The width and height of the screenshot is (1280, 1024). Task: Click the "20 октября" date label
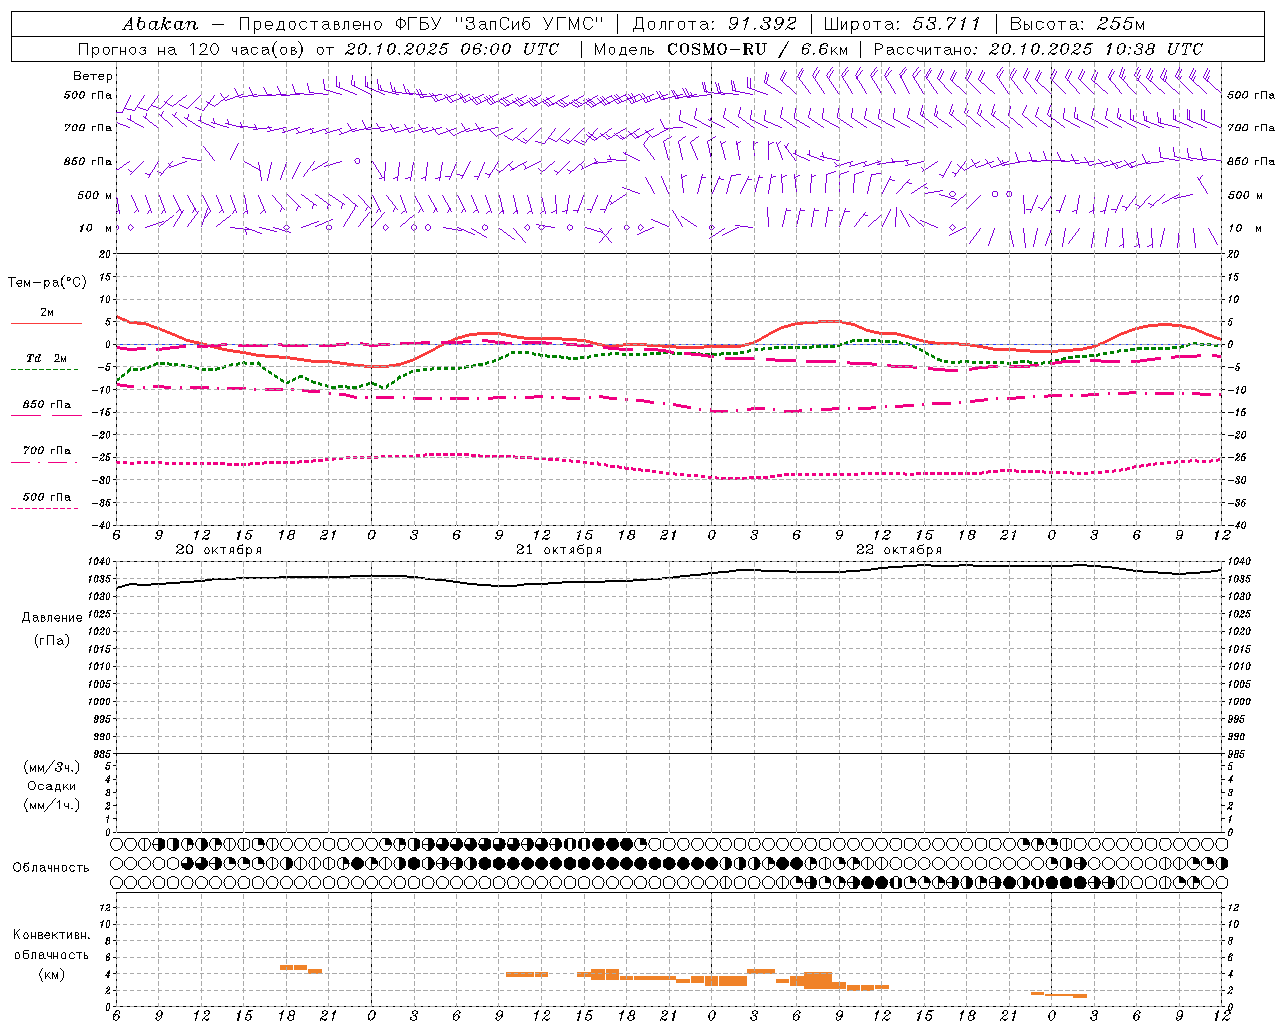tap(219, 550)
